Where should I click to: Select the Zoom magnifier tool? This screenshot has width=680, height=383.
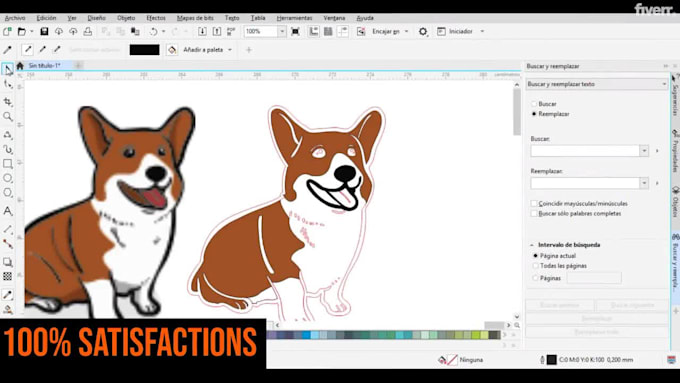point(7,117)
